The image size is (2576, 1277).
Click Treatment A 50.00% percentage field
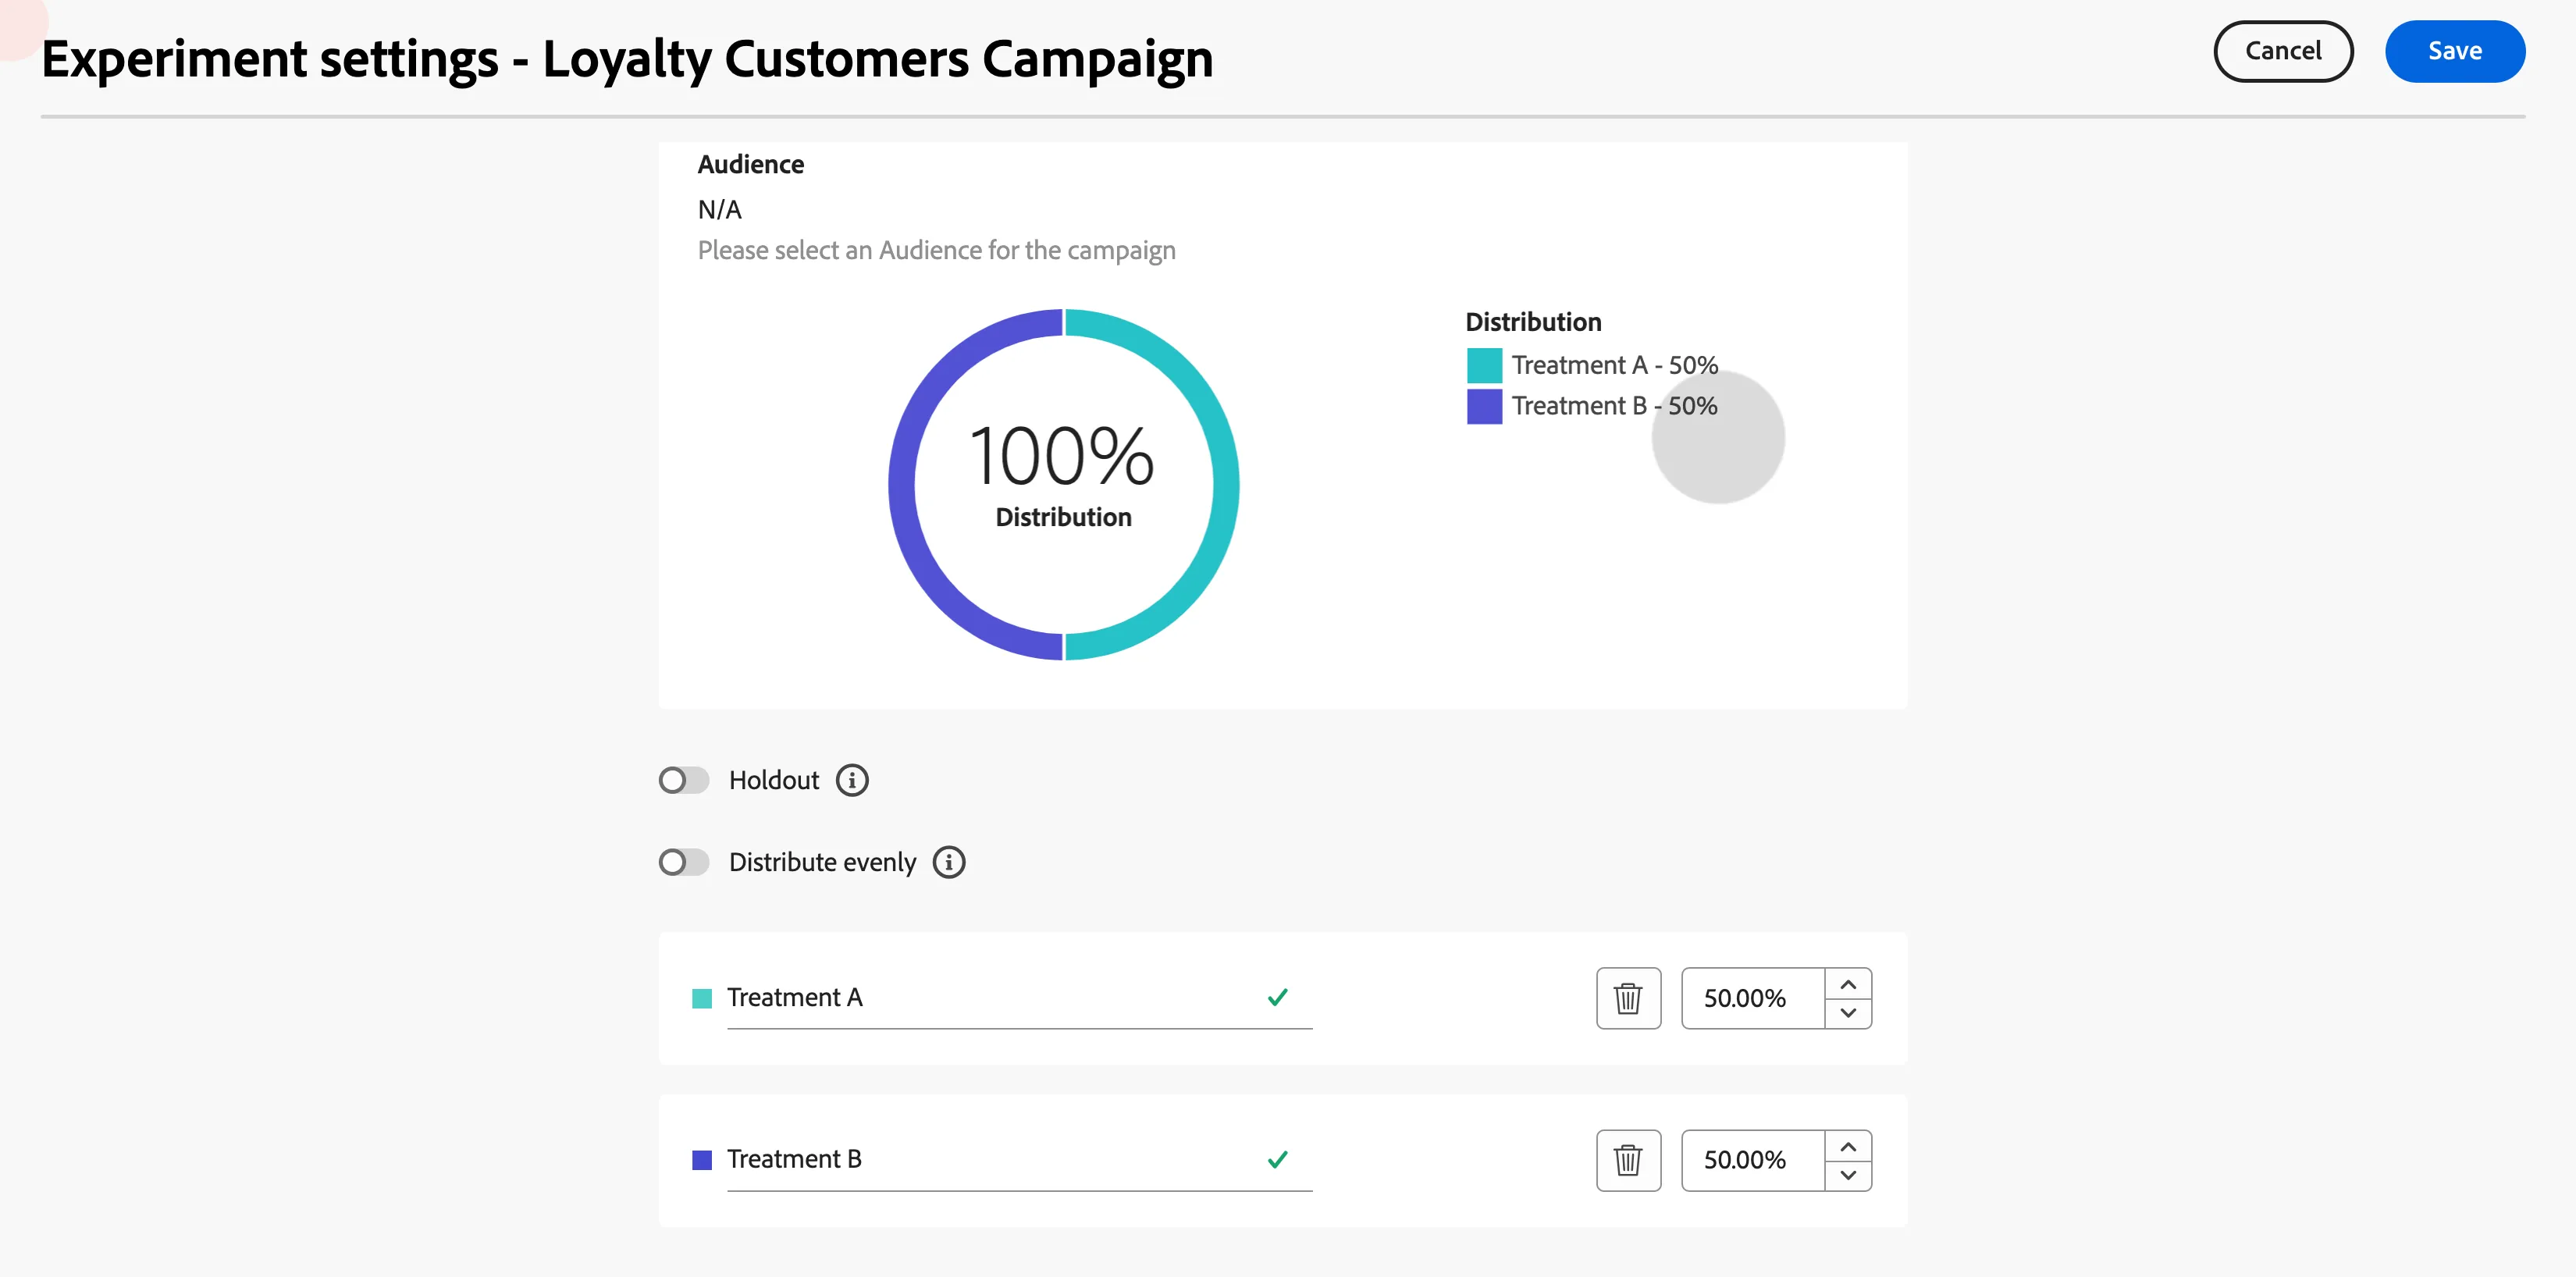point(1753,998)
